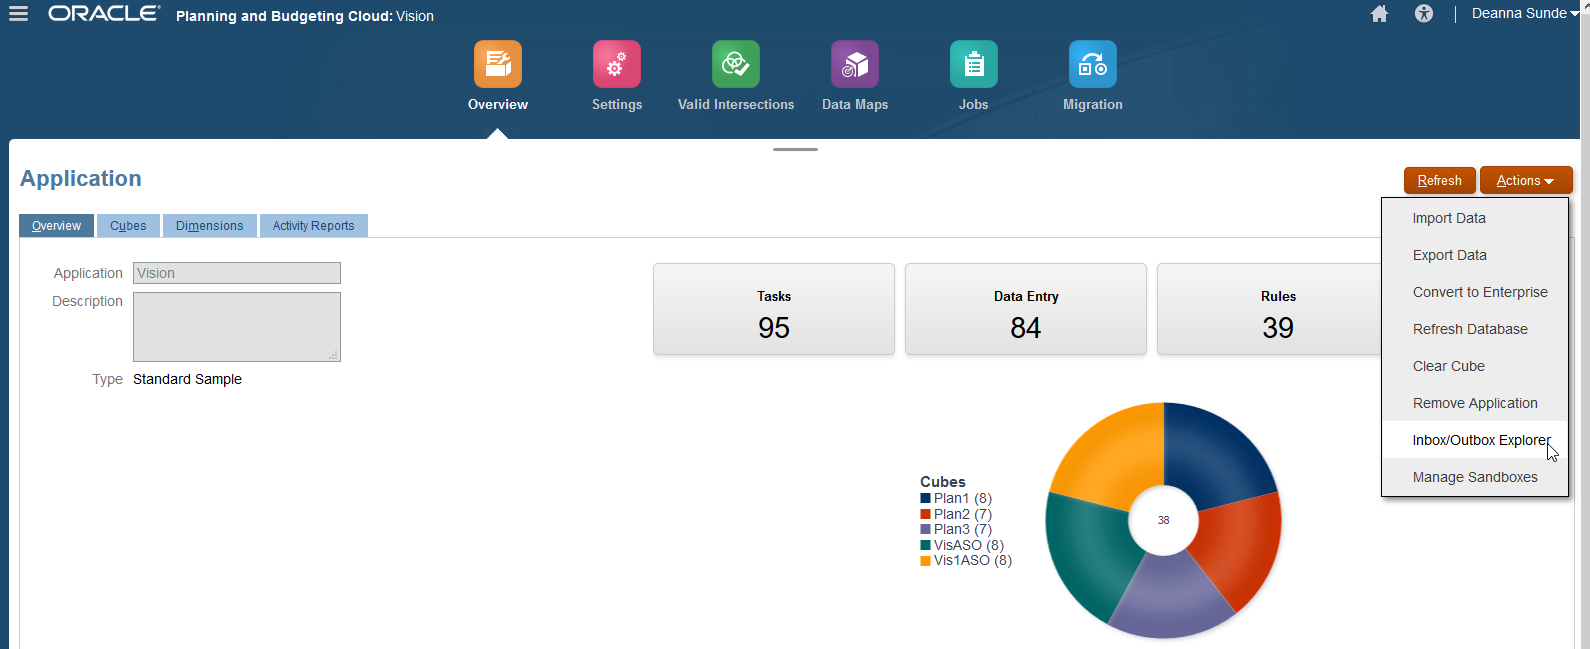Select Manage Sandboxes menu item
This screenshot has height=649, width=1590.
tap(1475, 477)
